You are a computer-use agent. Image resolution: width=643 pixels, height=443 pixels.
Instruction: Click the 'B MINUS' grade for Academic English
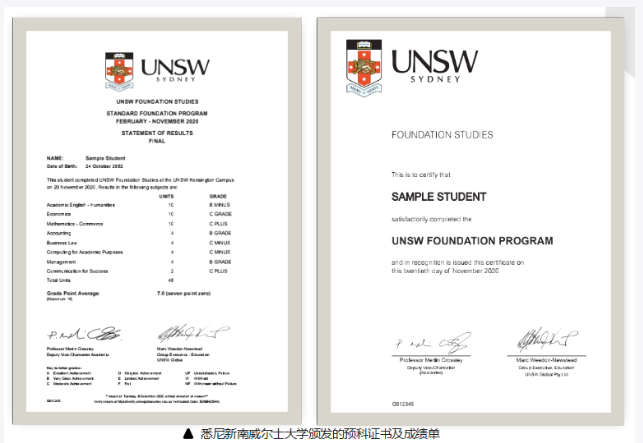point(220,205)
